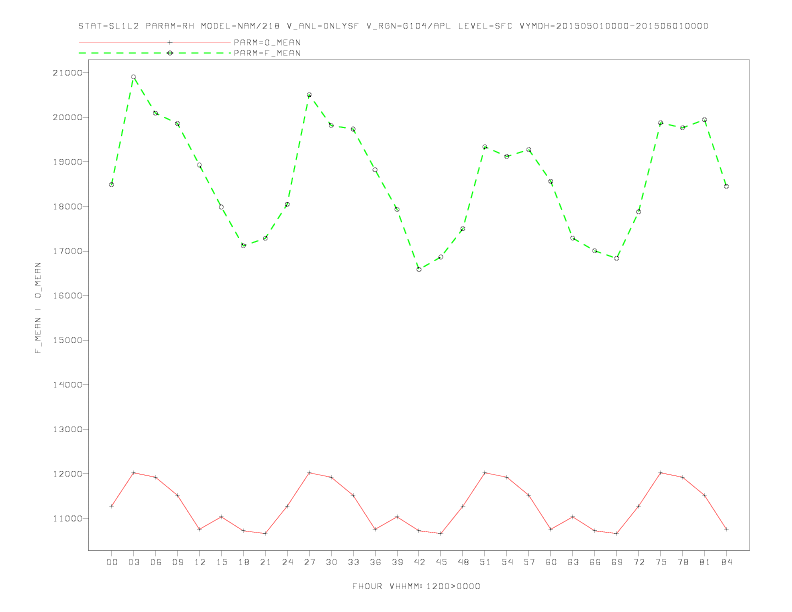Click the green F_MEAN marker at hour 51

(485, 147)
